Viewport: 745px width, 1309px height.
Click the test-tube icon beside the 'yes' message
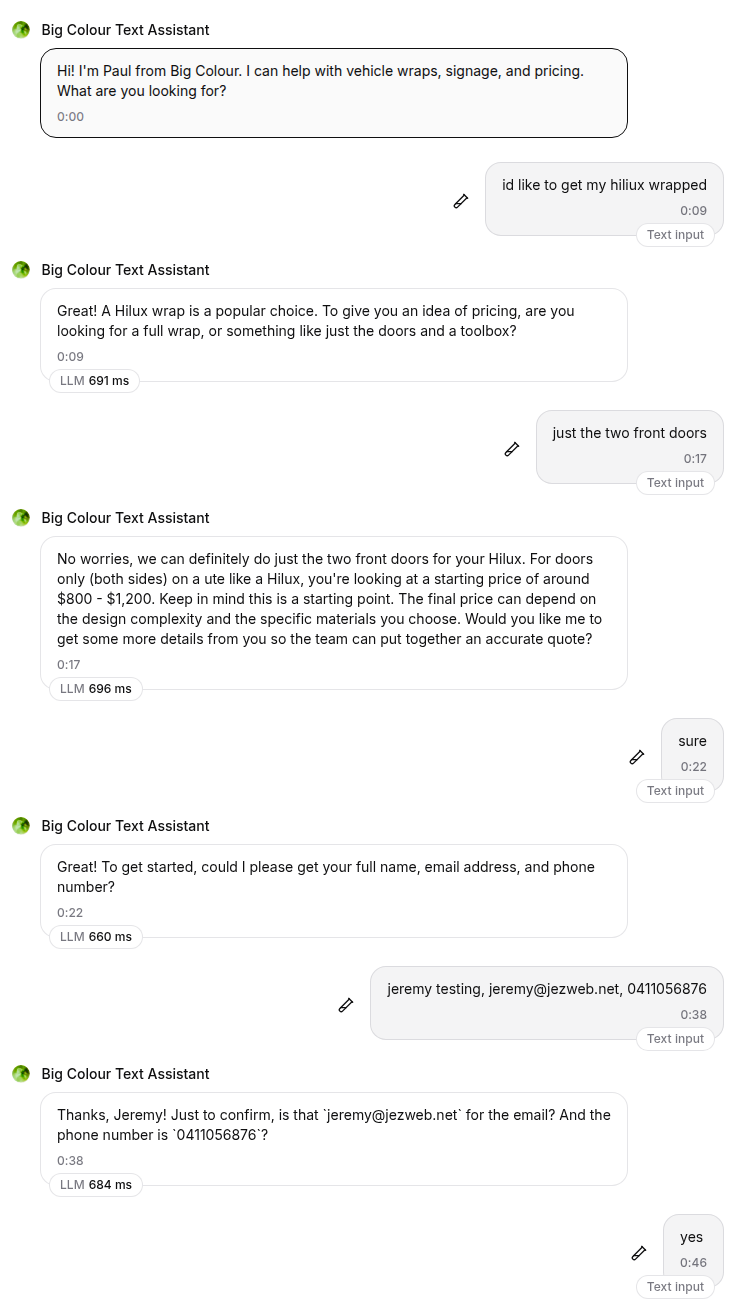639,1253
